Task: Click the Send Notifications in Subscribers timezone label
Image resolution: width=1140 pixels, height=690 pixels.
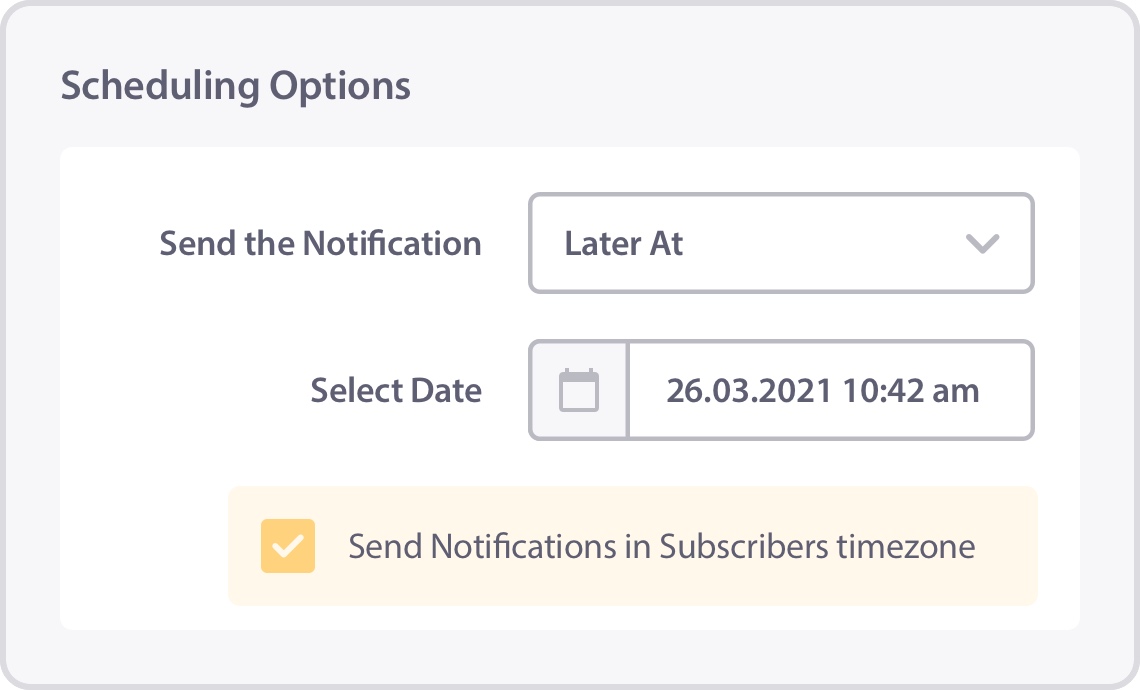Action: (662, 546)
